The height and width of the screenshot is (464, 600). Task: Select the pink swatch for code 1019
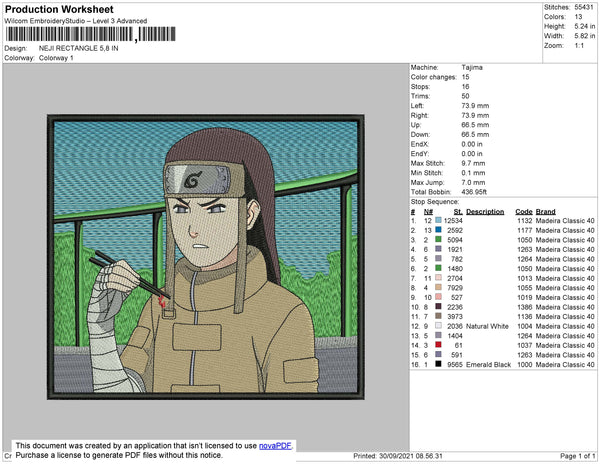click(438, 297)
